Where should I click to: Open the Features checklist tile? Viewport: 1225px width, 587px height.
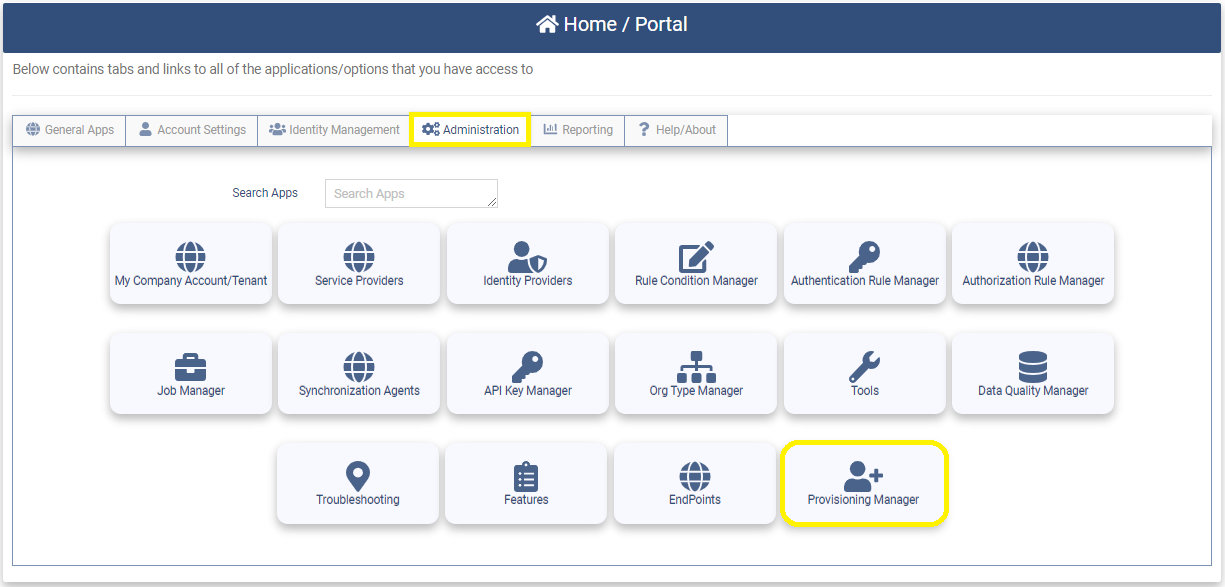[x=526, y=484]
